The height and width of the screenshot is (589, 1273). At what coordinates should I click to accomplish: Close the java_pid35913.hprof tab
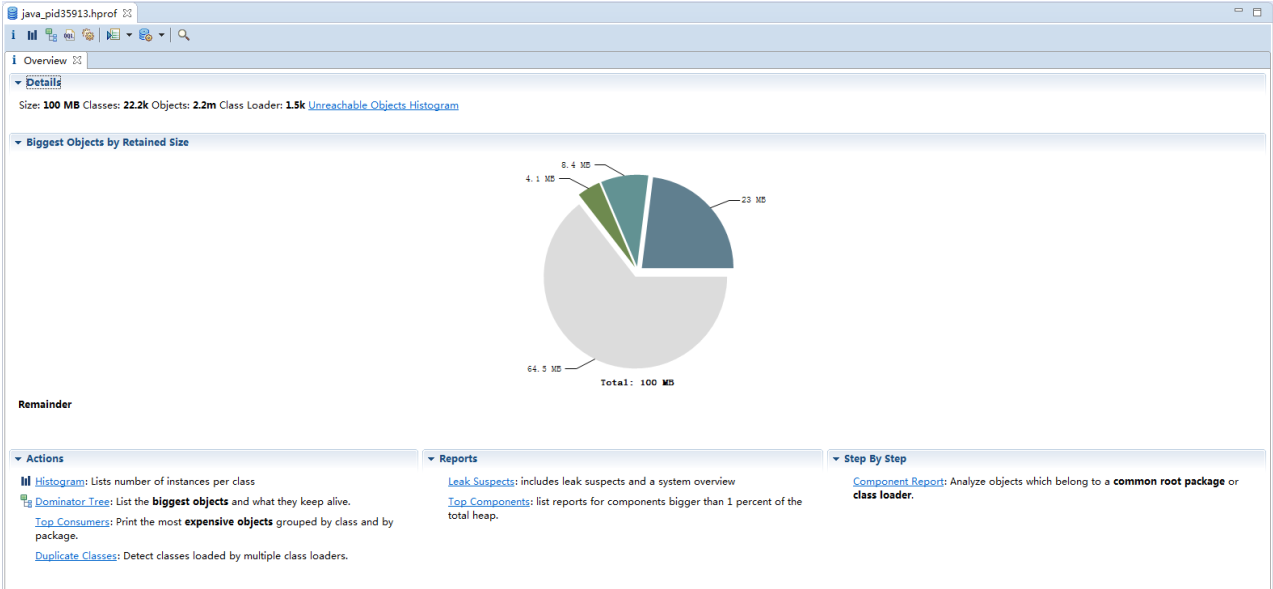click(x=128, y=12)
